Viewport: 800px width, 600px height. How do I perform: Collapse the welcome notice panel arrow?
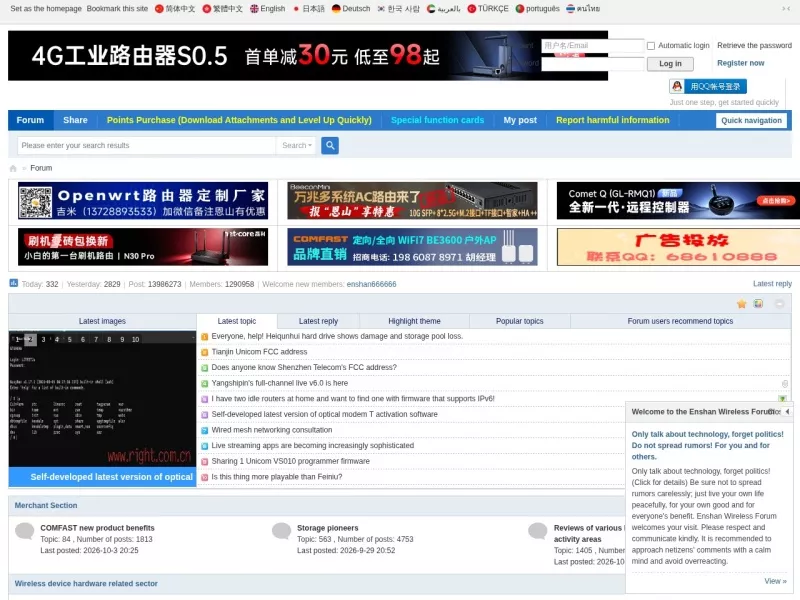point(787,411)
